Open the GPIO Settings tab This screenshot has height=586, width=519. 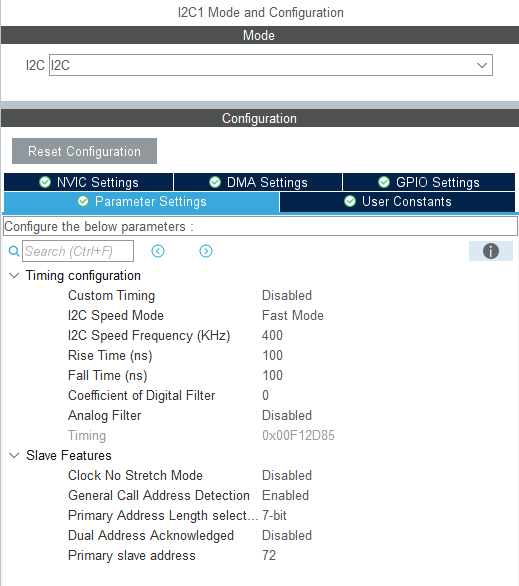(429, 182)
